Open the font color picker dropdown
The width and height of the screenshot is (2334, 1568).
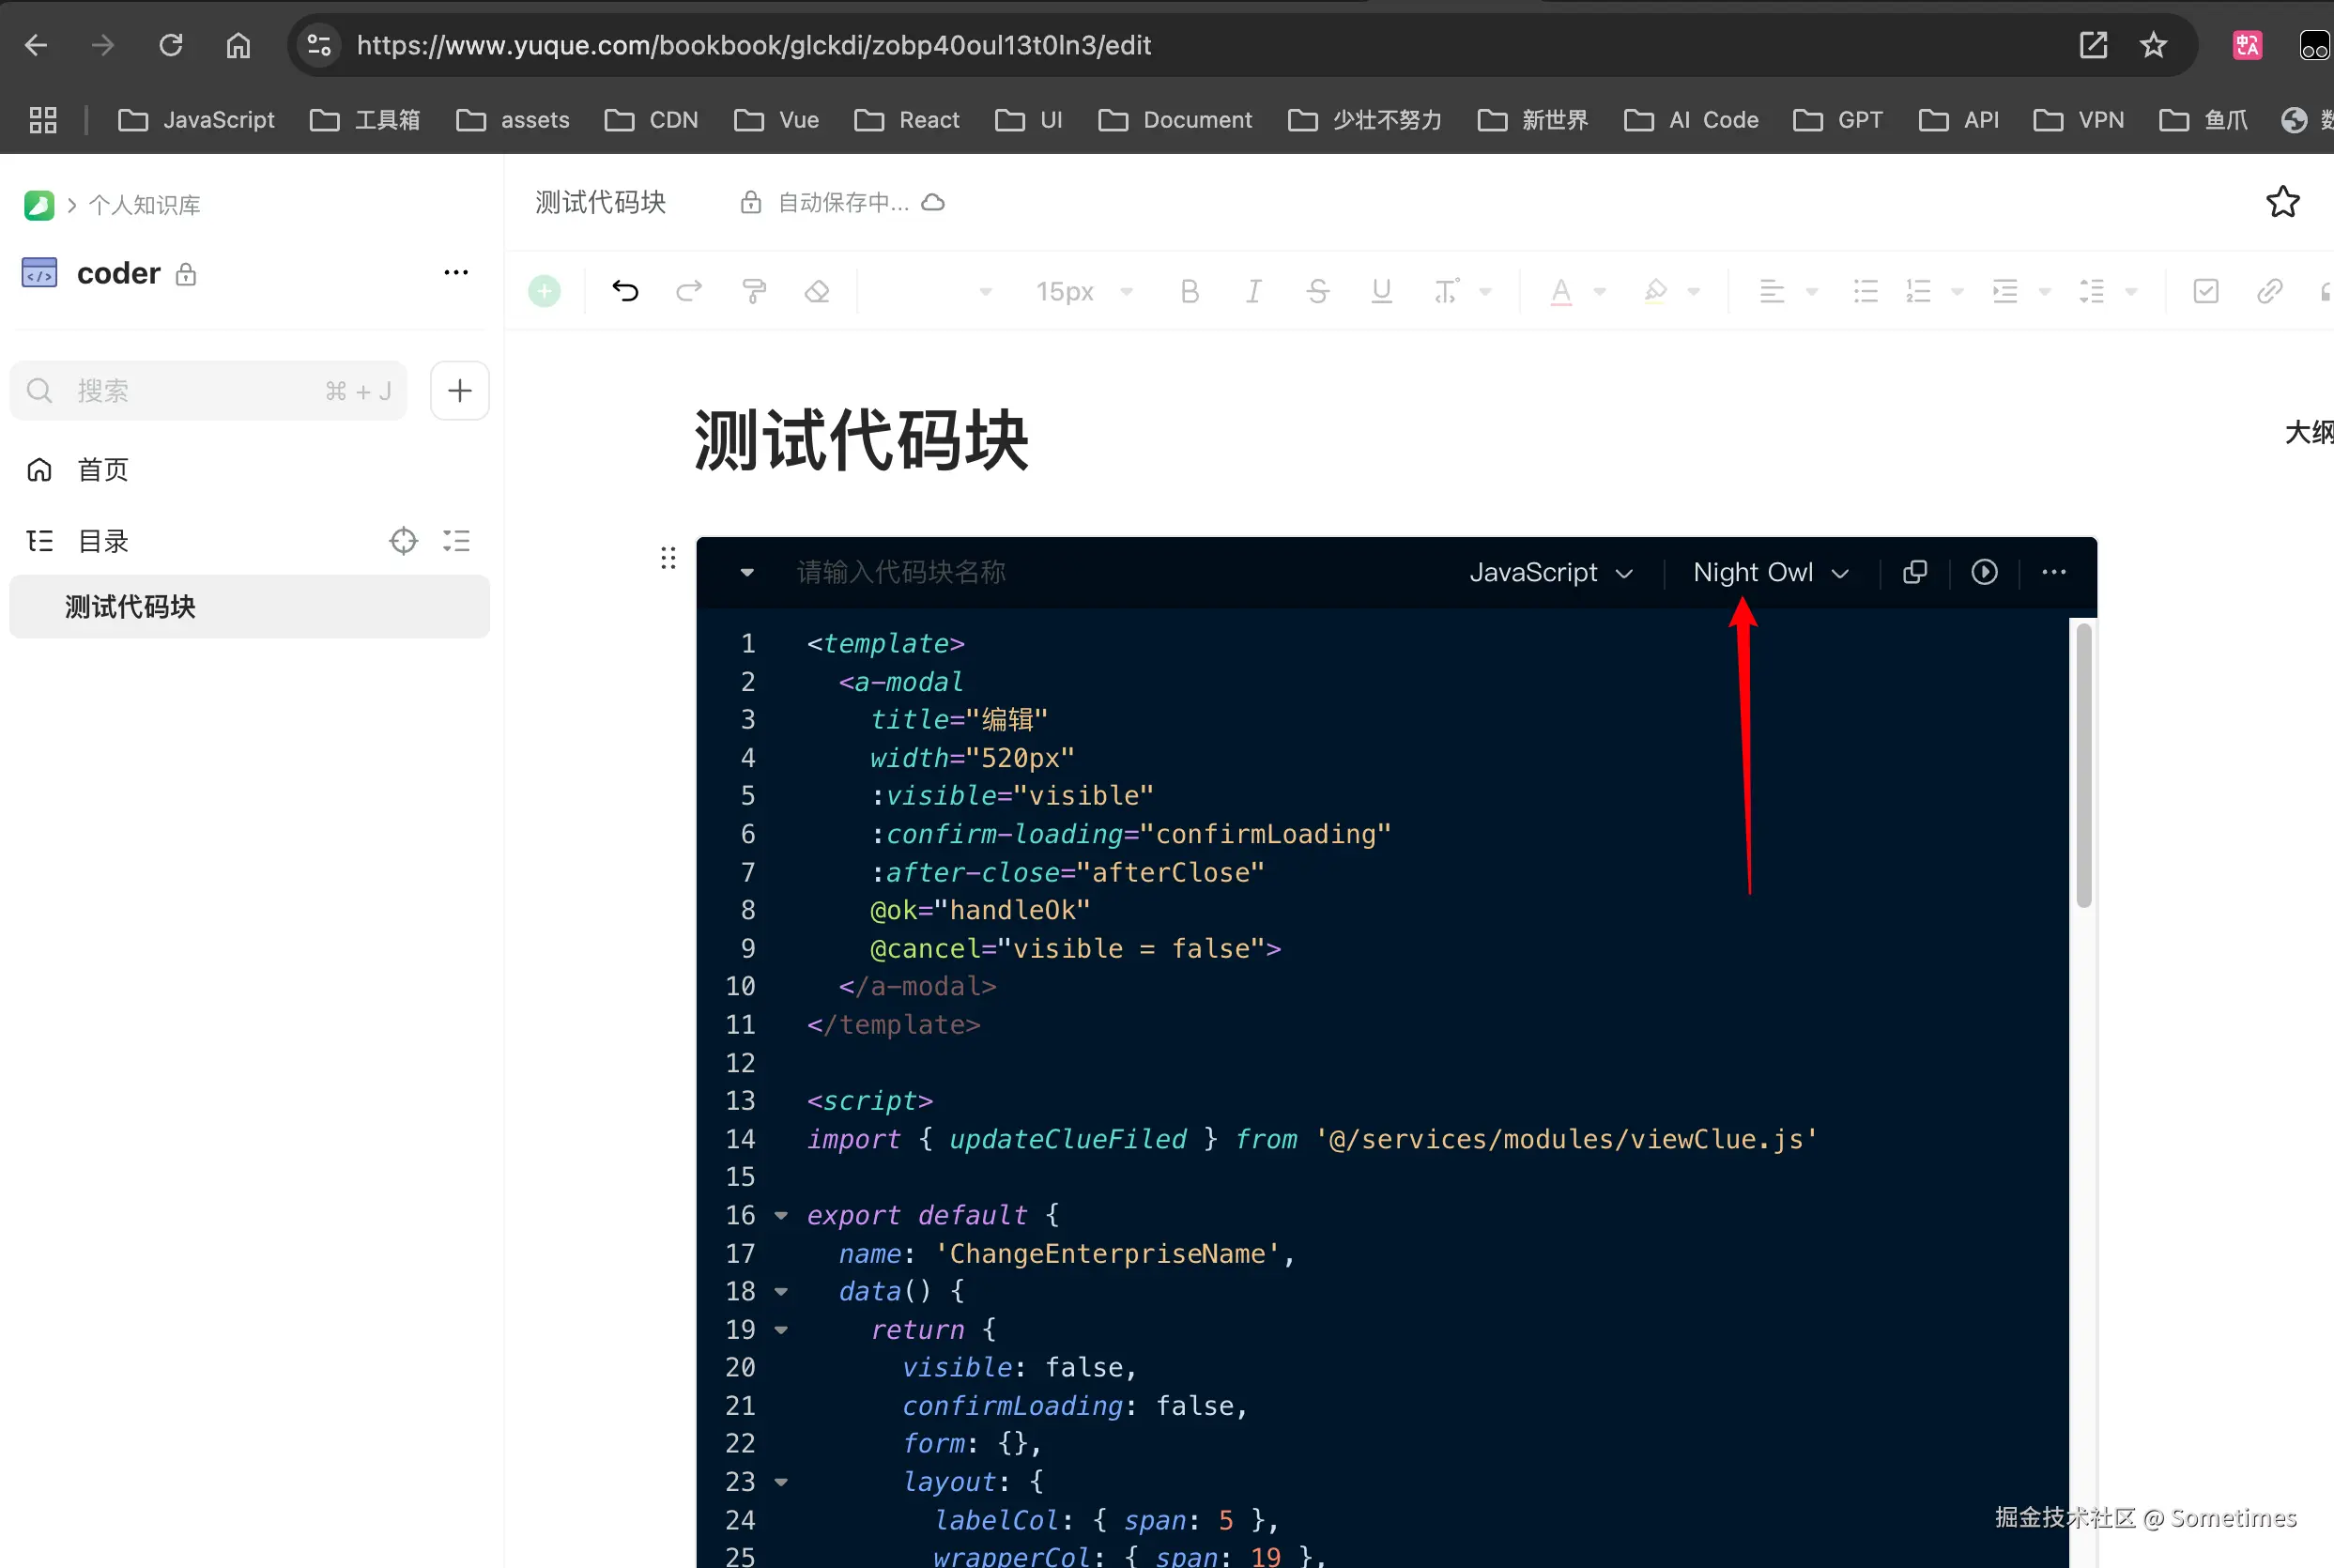1599,291
